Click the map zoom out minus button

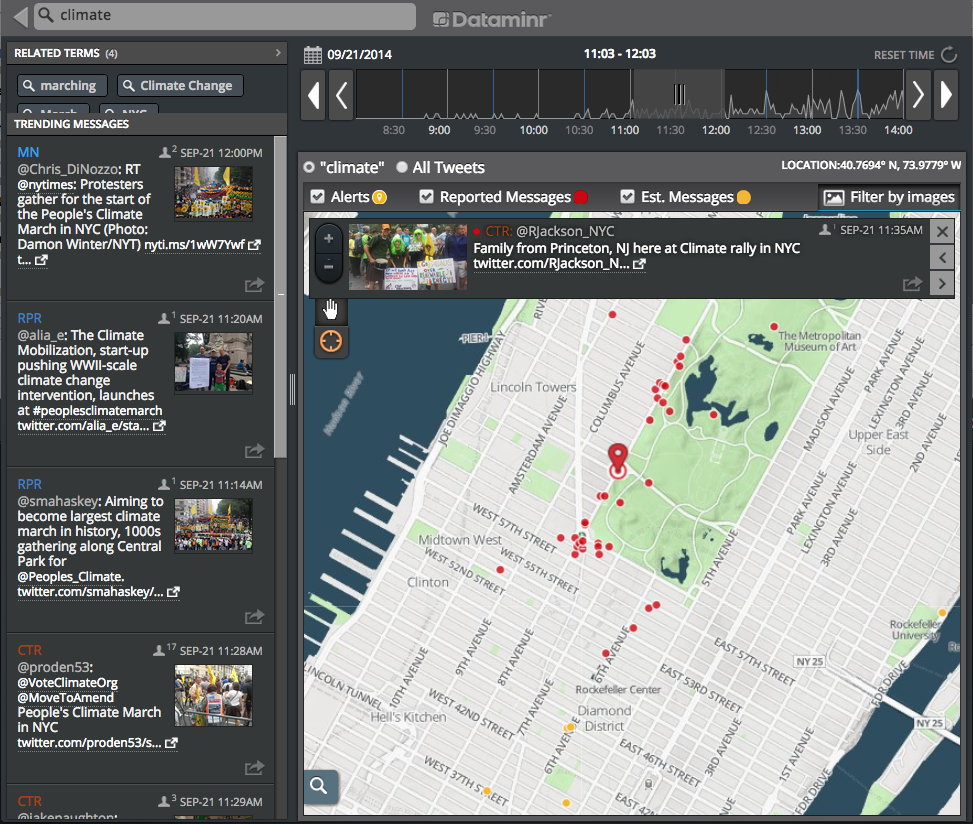329,265
